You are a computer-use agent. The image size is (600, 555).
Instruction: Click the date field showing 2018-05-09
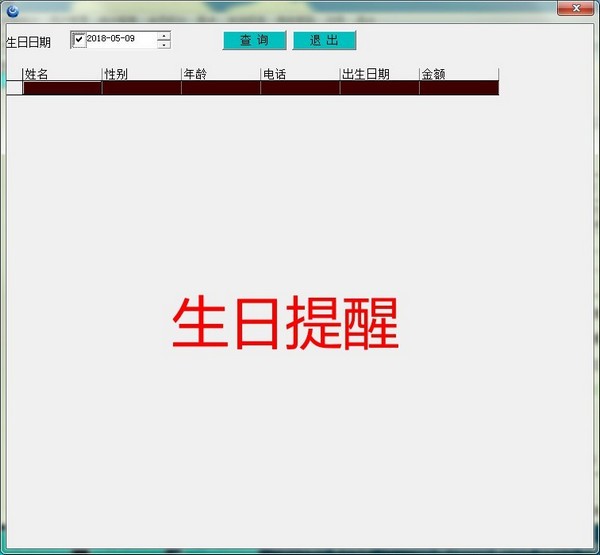(x=121, y=39)
